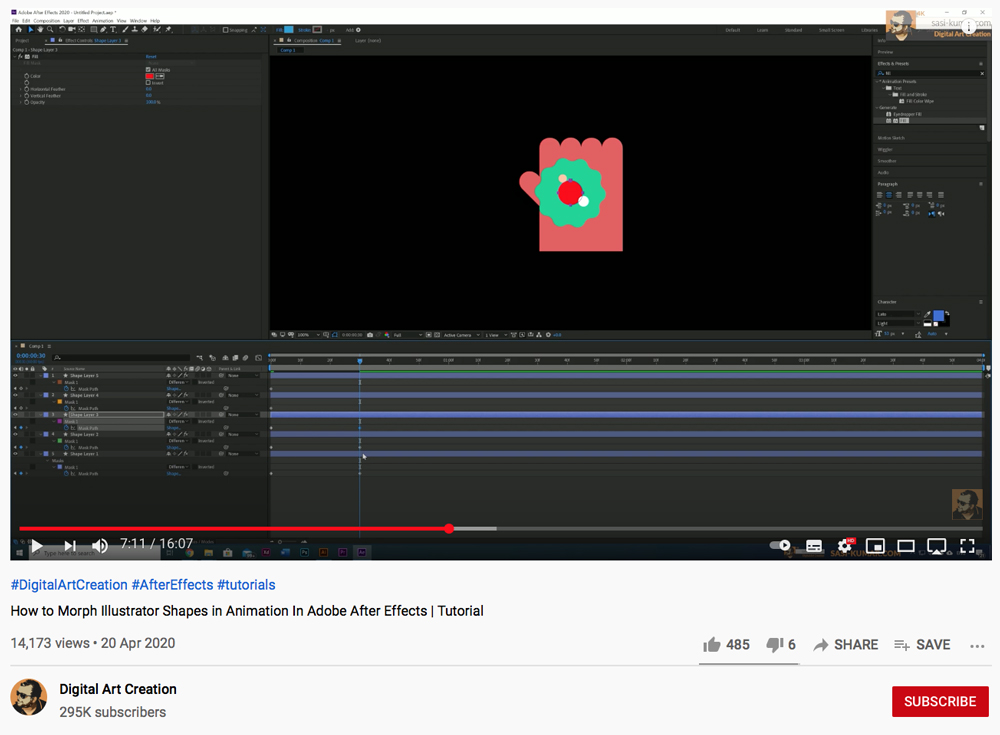The width and height of the screenshot is (1000, 735).
Task: Click the Effects & Presets search field
Action: pos(930,73)
